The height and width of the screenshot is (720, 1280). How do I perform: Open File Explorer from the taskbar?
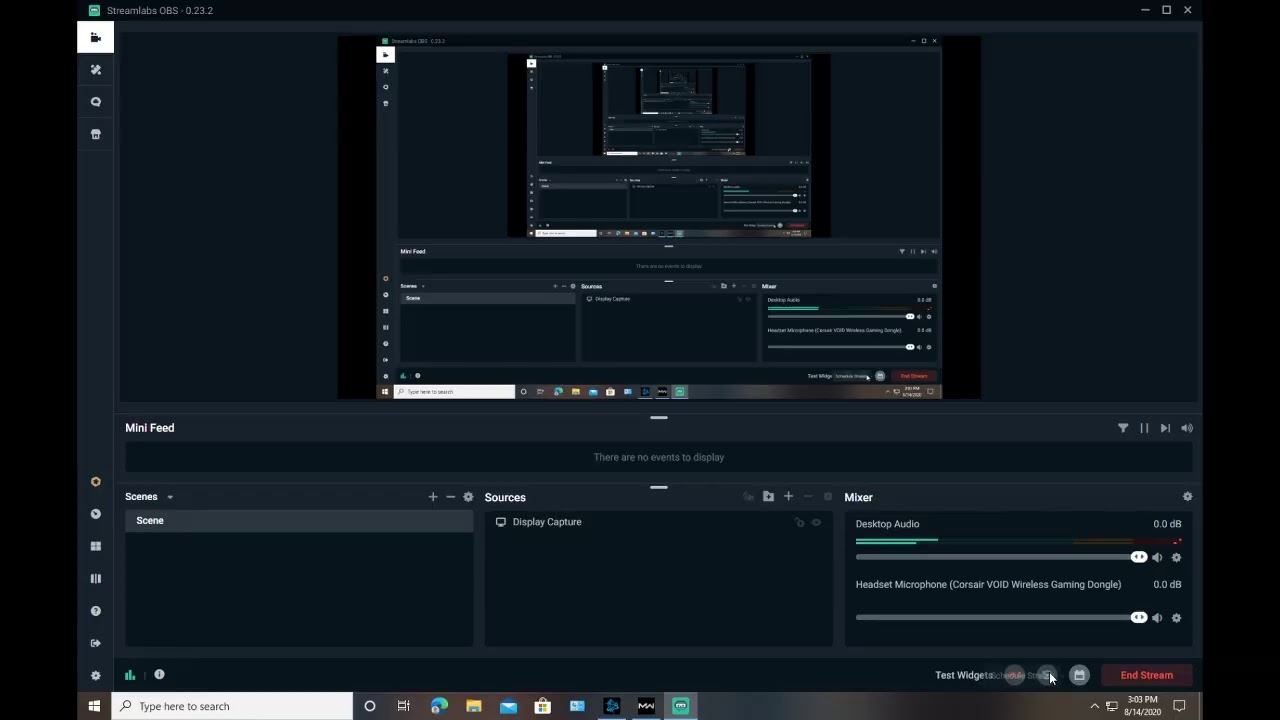coord(474,706)
